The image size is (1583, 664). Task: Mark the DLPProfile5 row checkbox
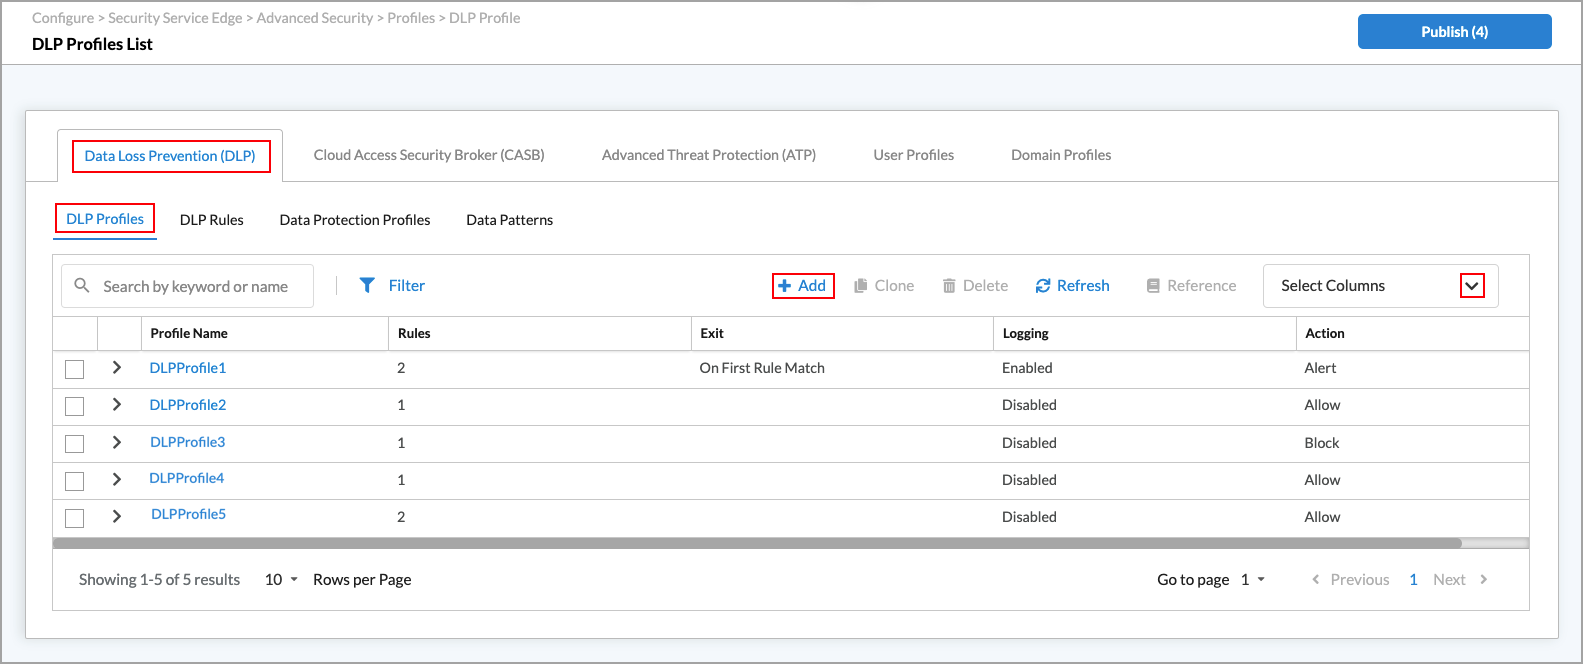[x=74, y=518]
